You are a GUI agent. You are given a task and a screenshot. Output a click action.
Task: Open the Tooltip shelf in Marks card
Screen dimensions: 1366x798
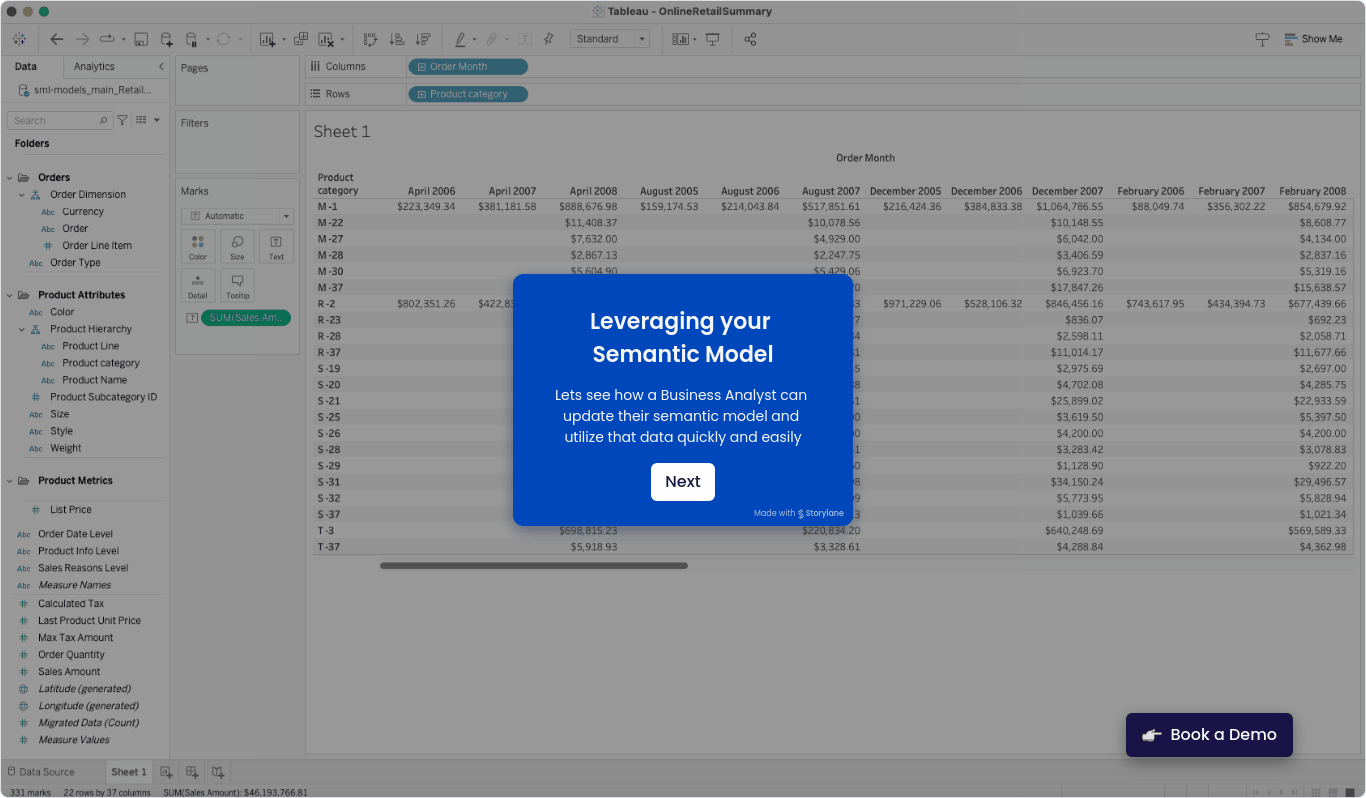pos(237,285)
